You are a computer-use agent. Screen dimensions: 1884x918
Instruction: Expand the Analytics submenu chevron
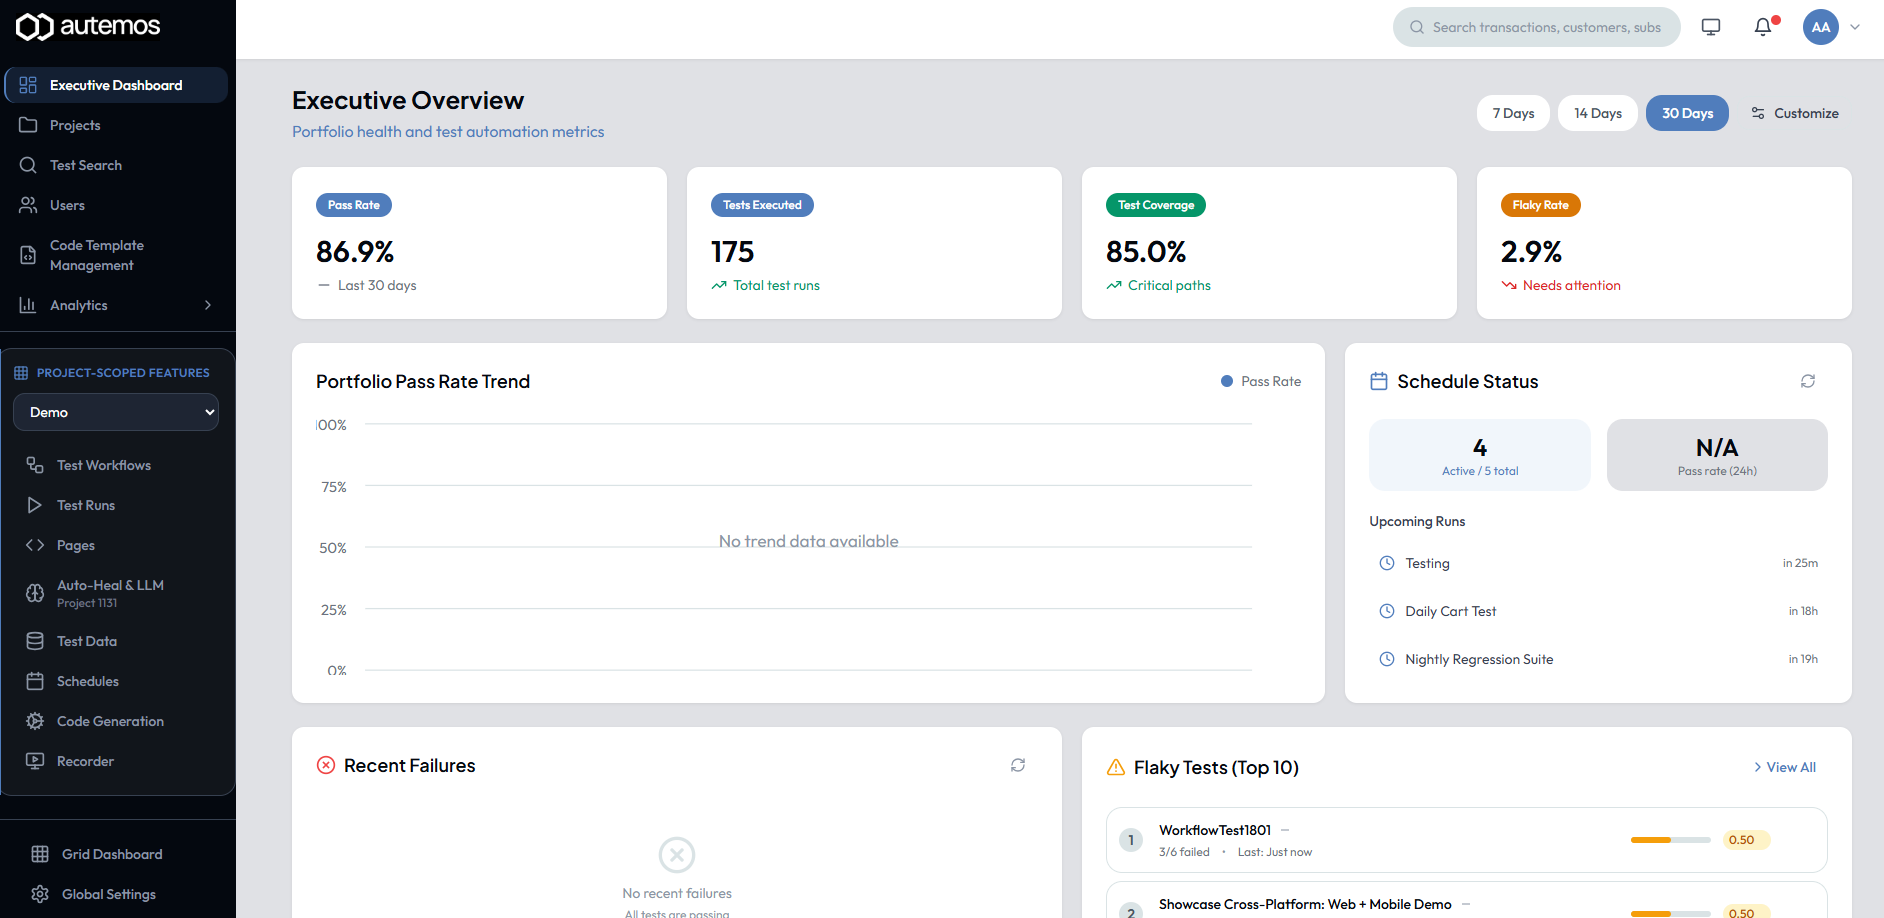[x=208, y=305]
